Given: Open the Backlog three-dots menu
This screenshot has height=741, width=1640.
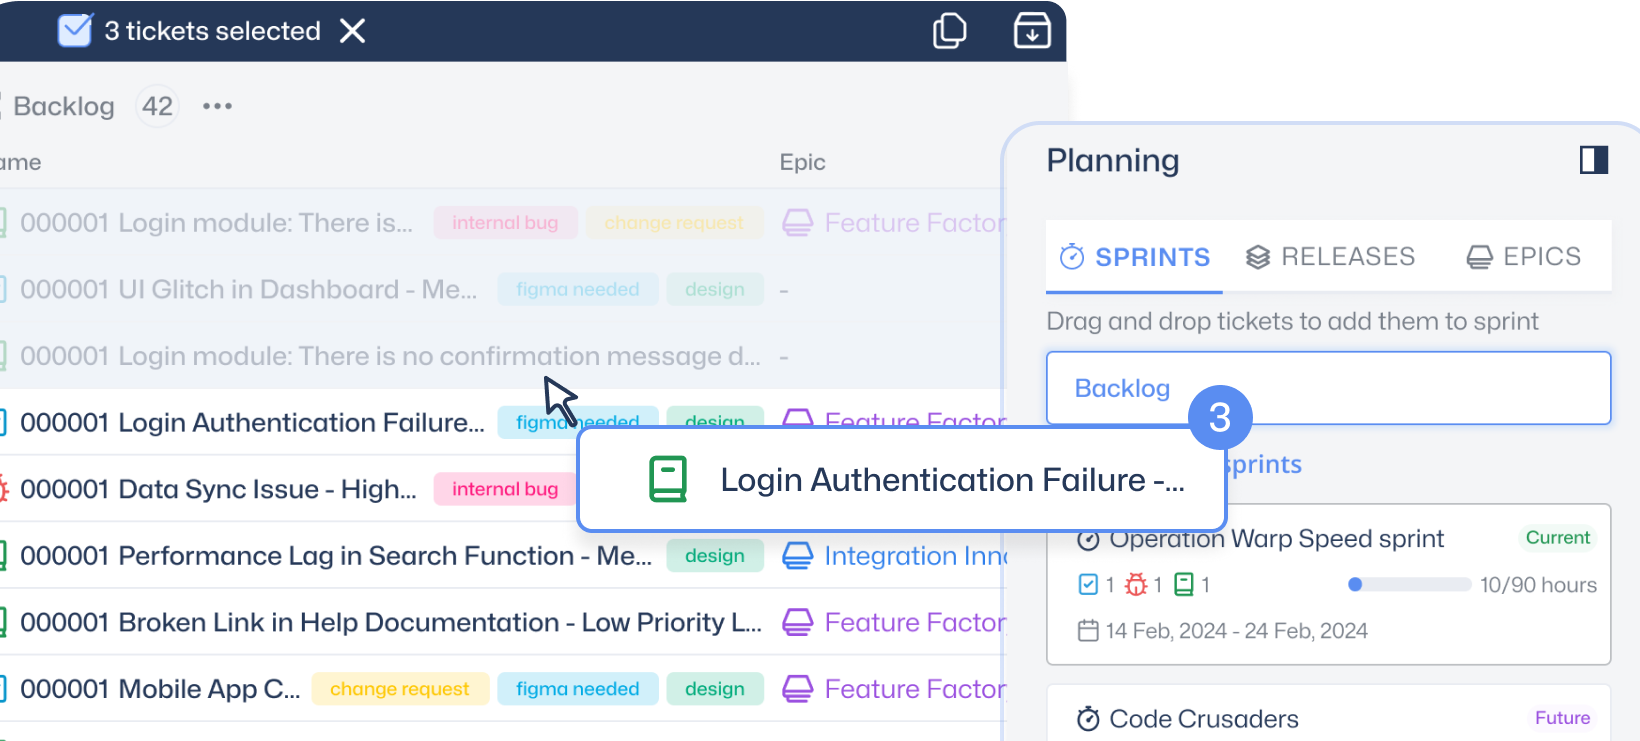Looking at the screenshot, I should pos(217,106).
